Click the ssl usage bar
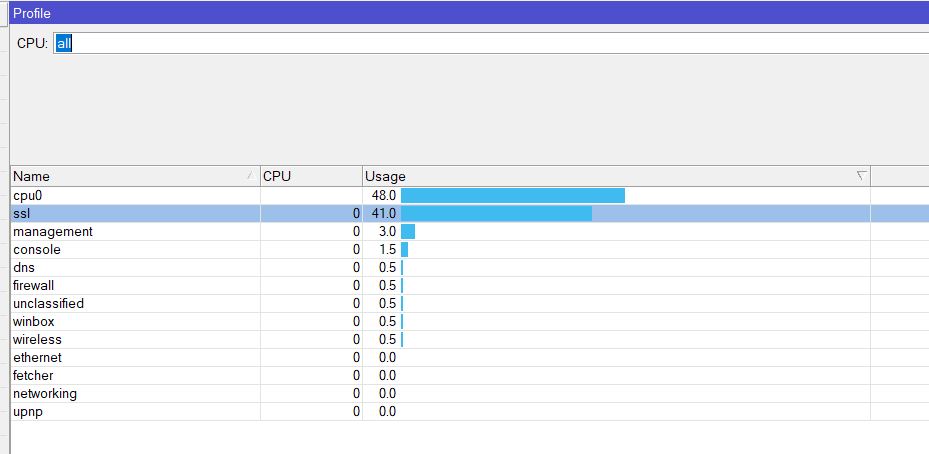 tap(496, 213)
